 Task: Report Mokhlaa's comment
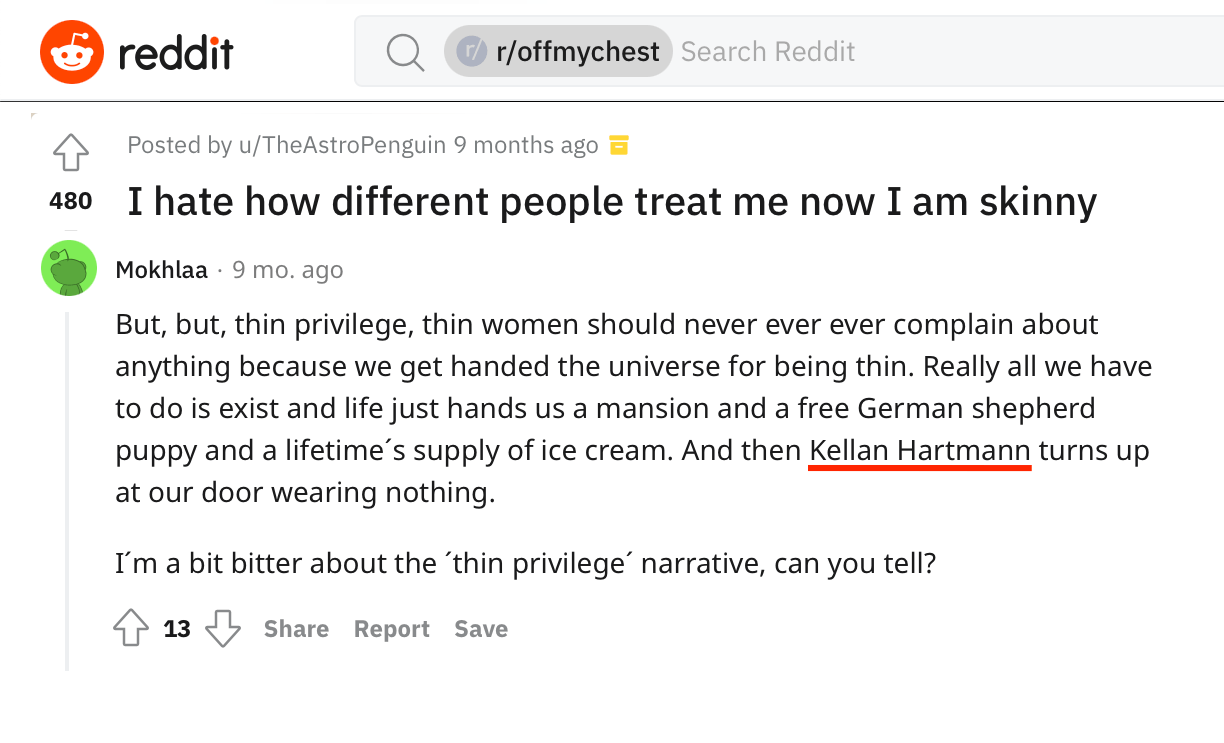[392, 629]
